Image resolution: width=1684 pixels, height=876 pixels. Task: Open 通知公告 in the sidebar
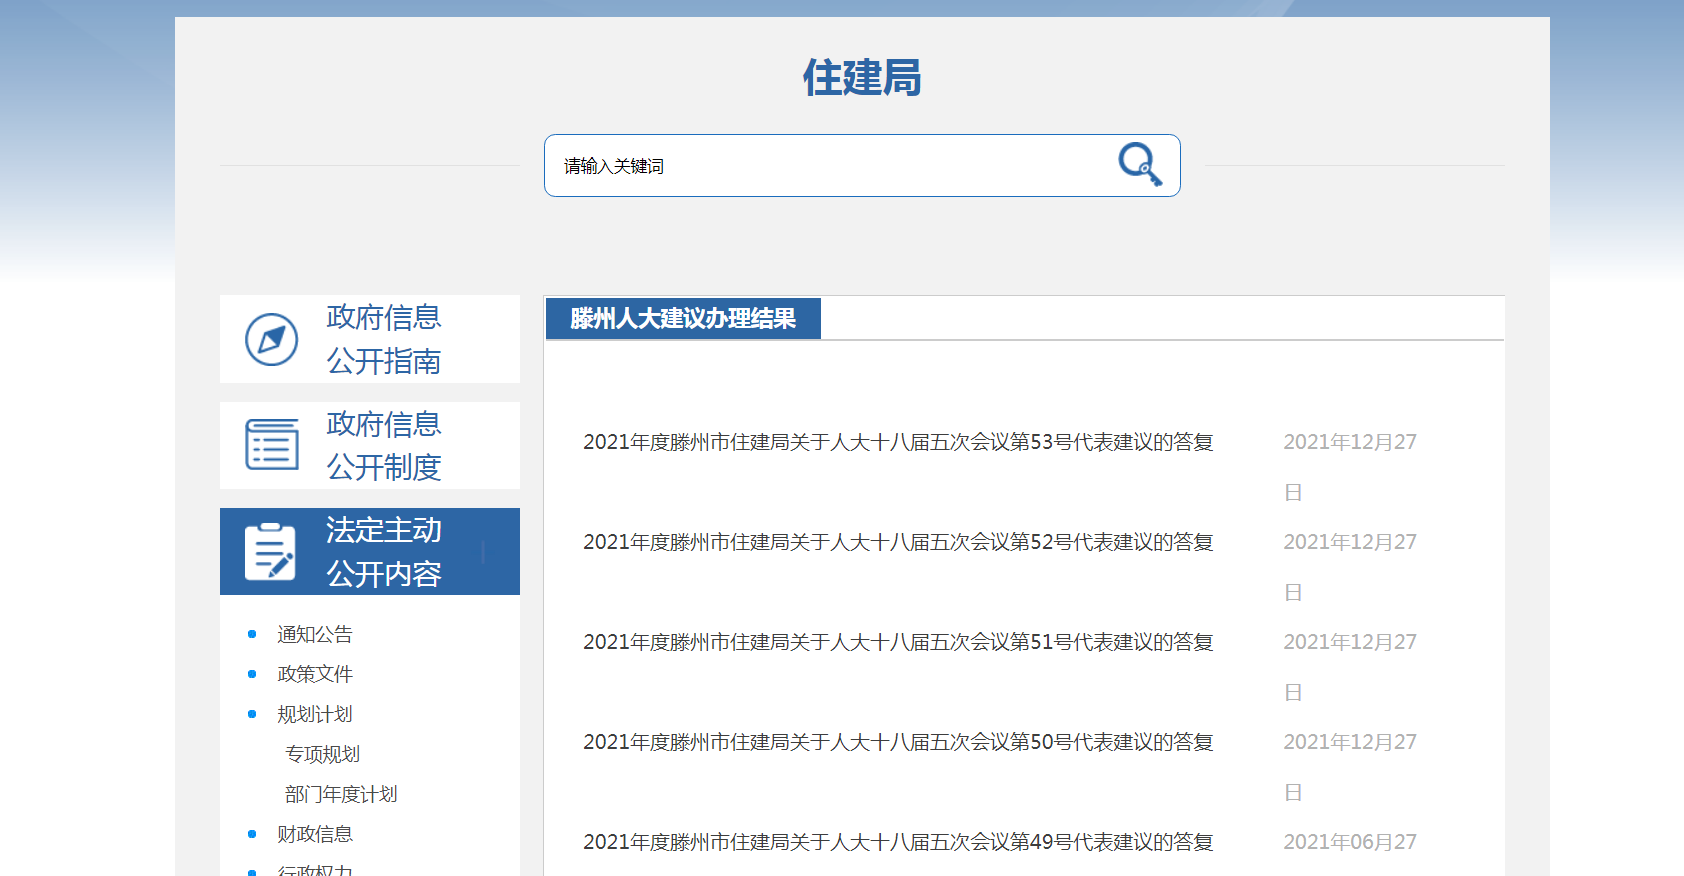tap(315, 634)
